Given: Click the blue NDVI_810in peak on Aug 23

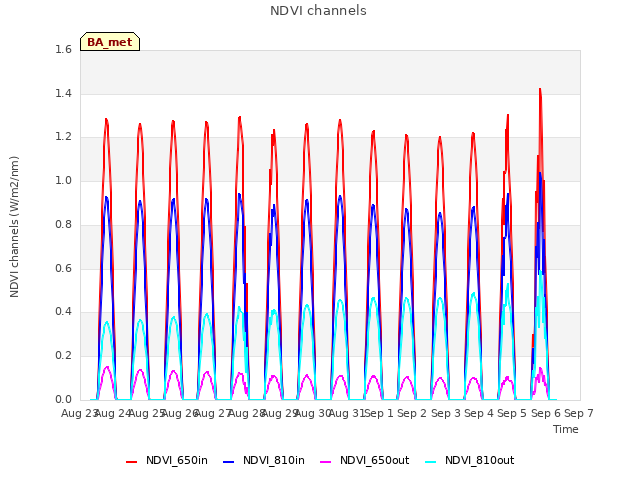Looking at the screenshot, I should pos(107,198).
